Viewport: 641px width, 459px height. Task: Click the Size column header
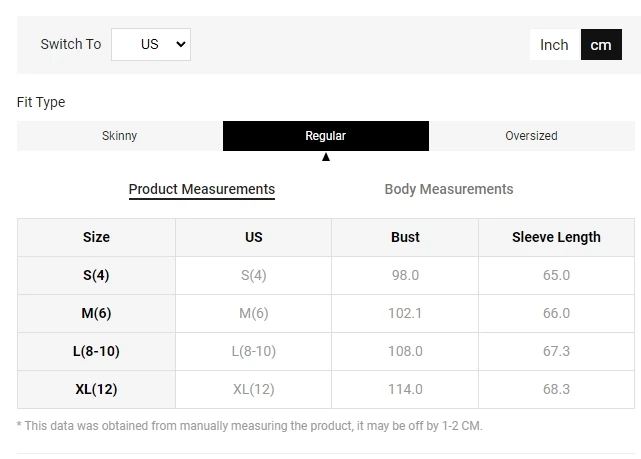[96, 237]
